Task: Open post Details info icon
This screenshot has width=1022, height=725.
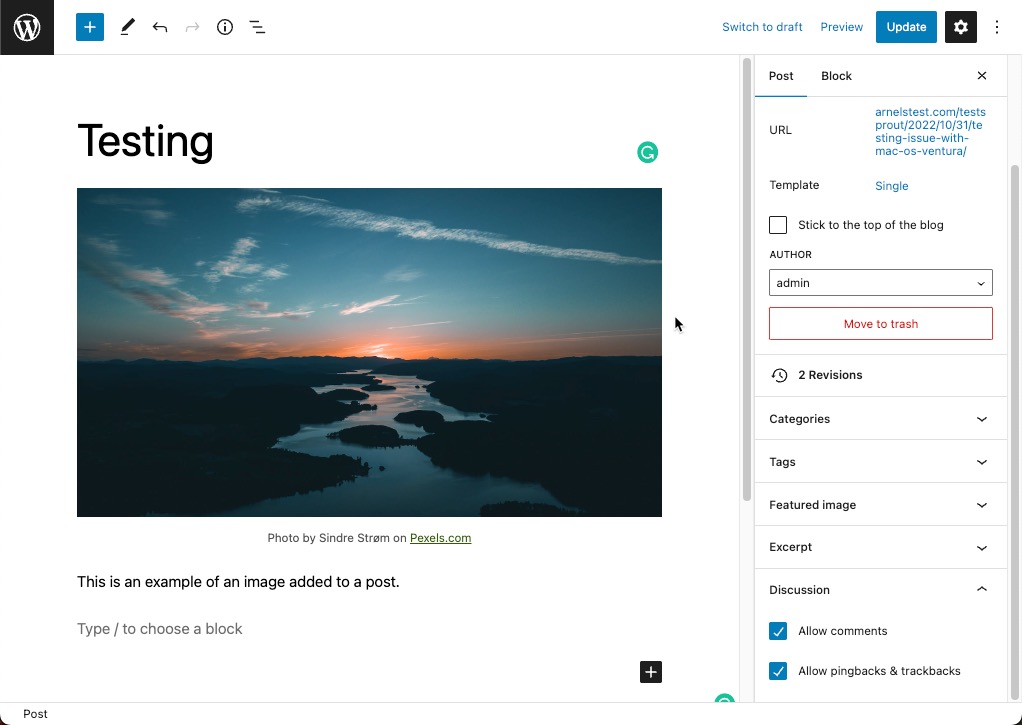Action: (x=225, y=27)
